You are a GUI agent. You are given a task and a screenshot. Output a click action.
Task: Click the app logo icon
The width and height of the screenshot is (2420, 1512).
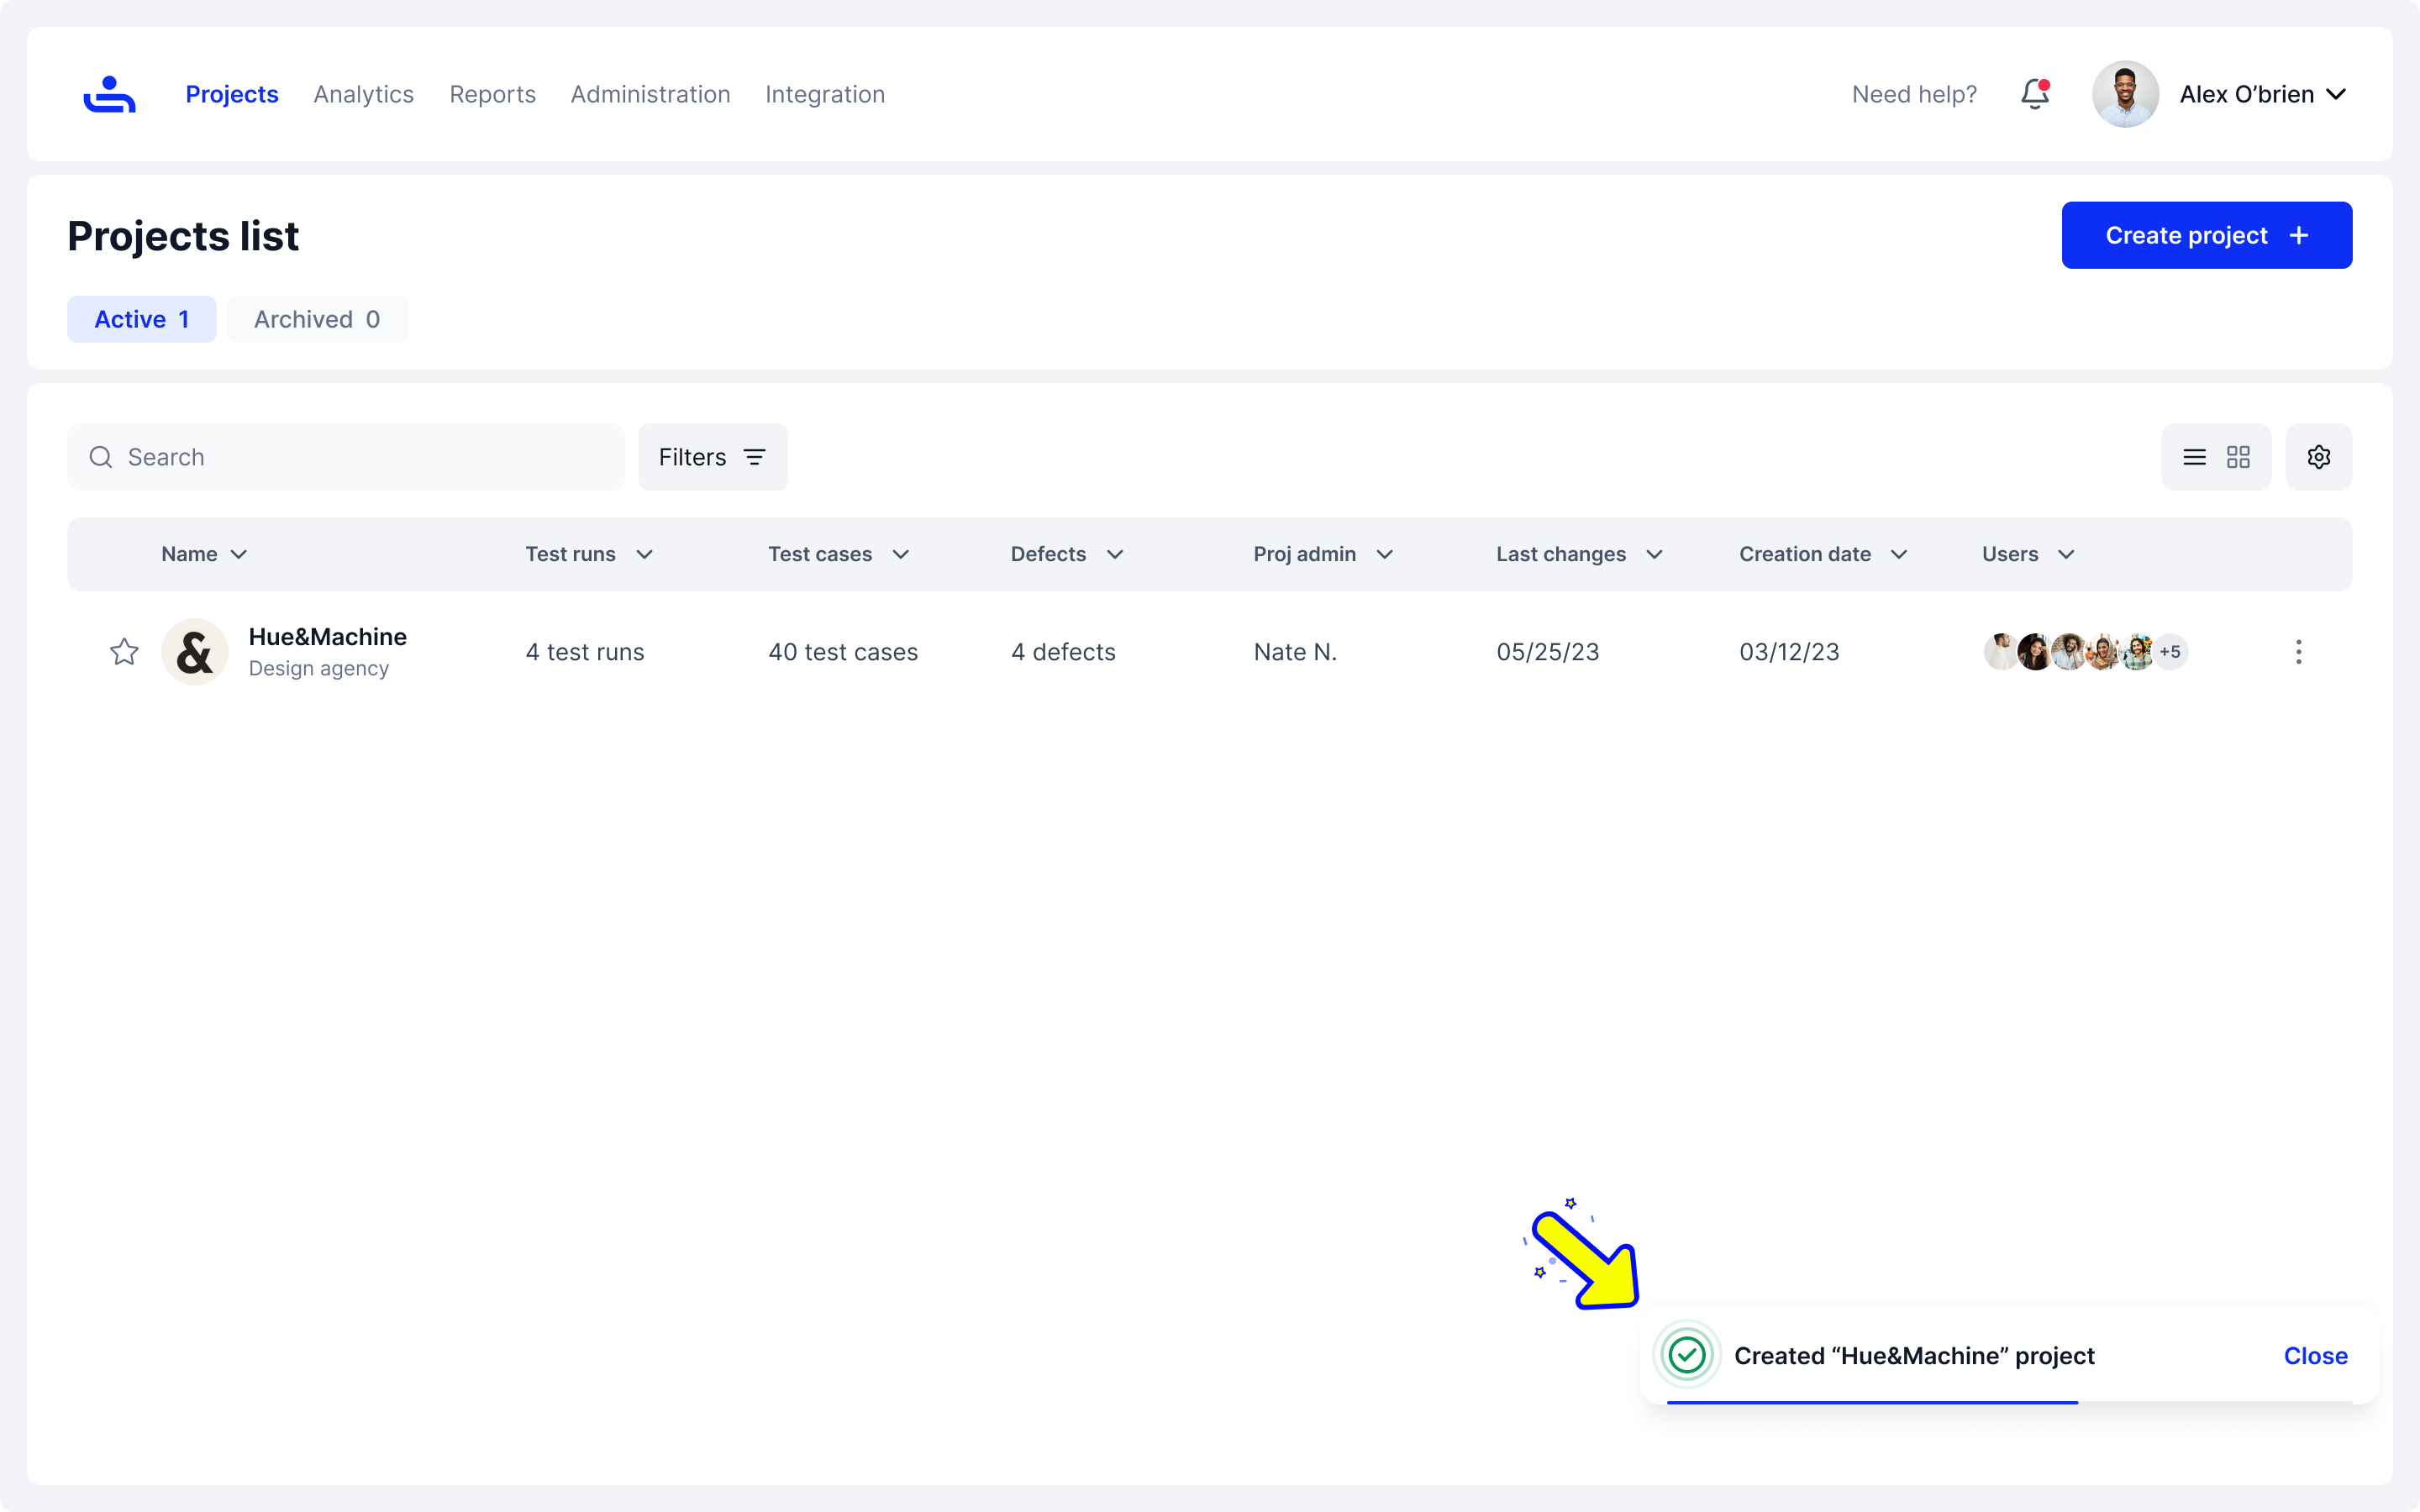tap(109, 94)
